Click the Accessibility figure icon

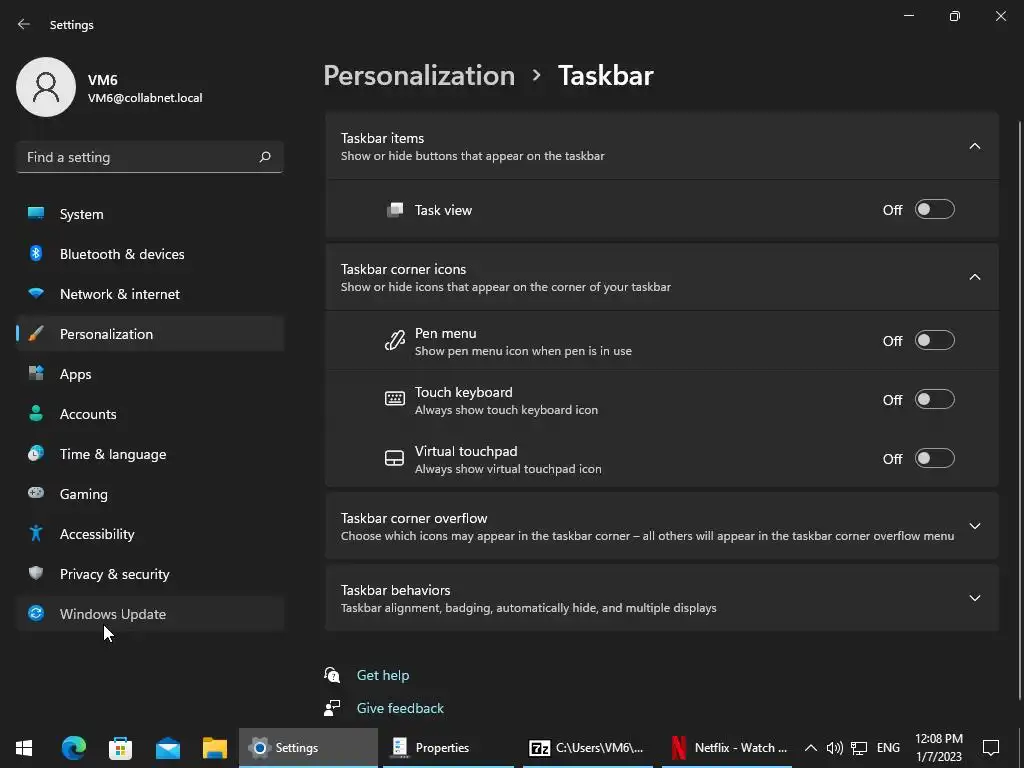click(36, 534)
